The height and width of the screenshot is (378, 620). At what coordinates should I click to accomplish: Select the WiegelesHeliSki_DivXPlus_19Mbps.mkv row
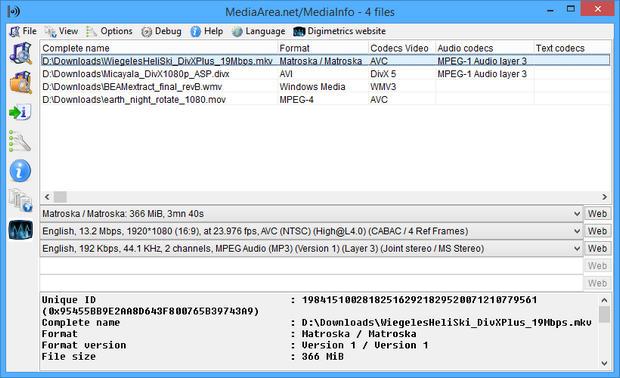pos(325,61)
